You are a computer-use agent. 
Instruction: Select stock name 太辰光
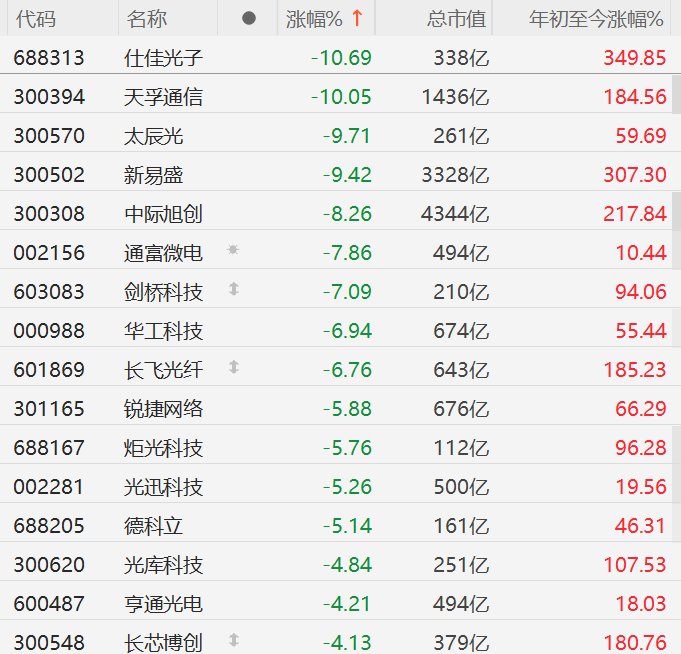153,136
